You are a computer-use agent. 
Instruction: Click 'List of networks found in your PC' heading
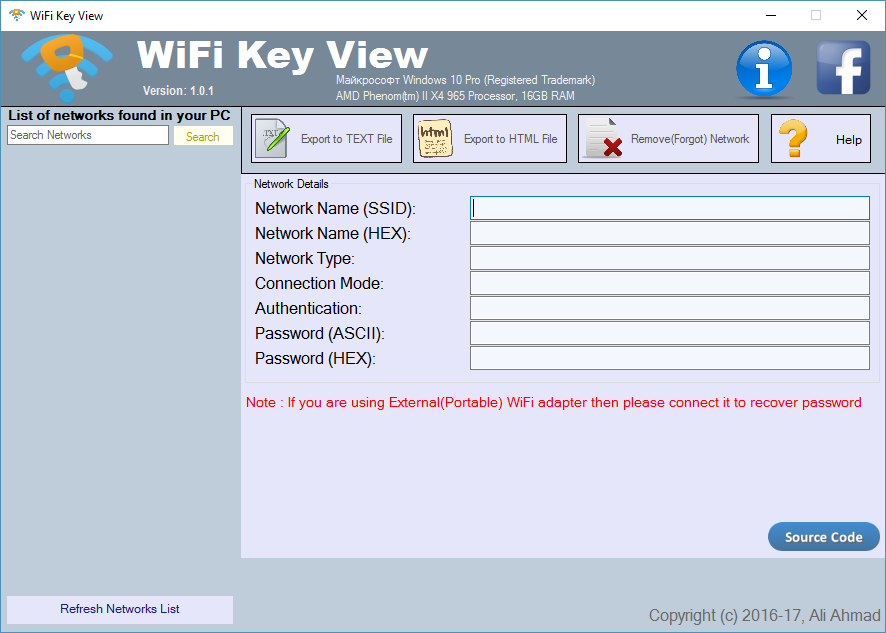coord(119,115)
